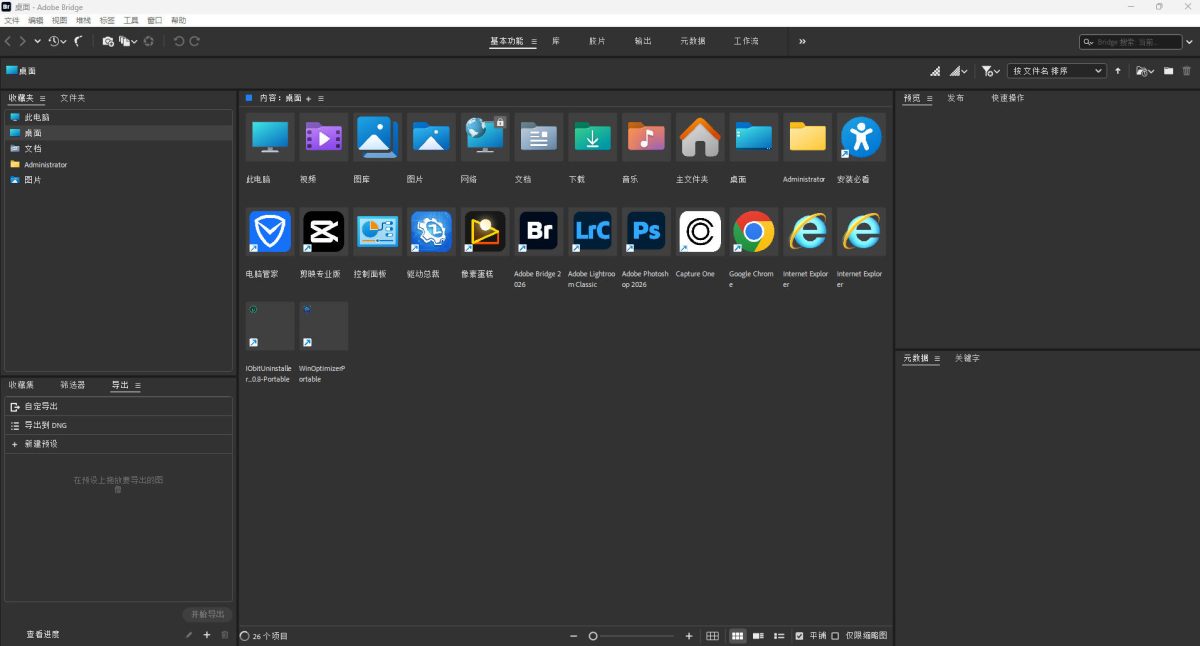This screenshot has height=646, width=1200.
Task: Toggle ascending sort order arrow
Action: click(1118, 71)
